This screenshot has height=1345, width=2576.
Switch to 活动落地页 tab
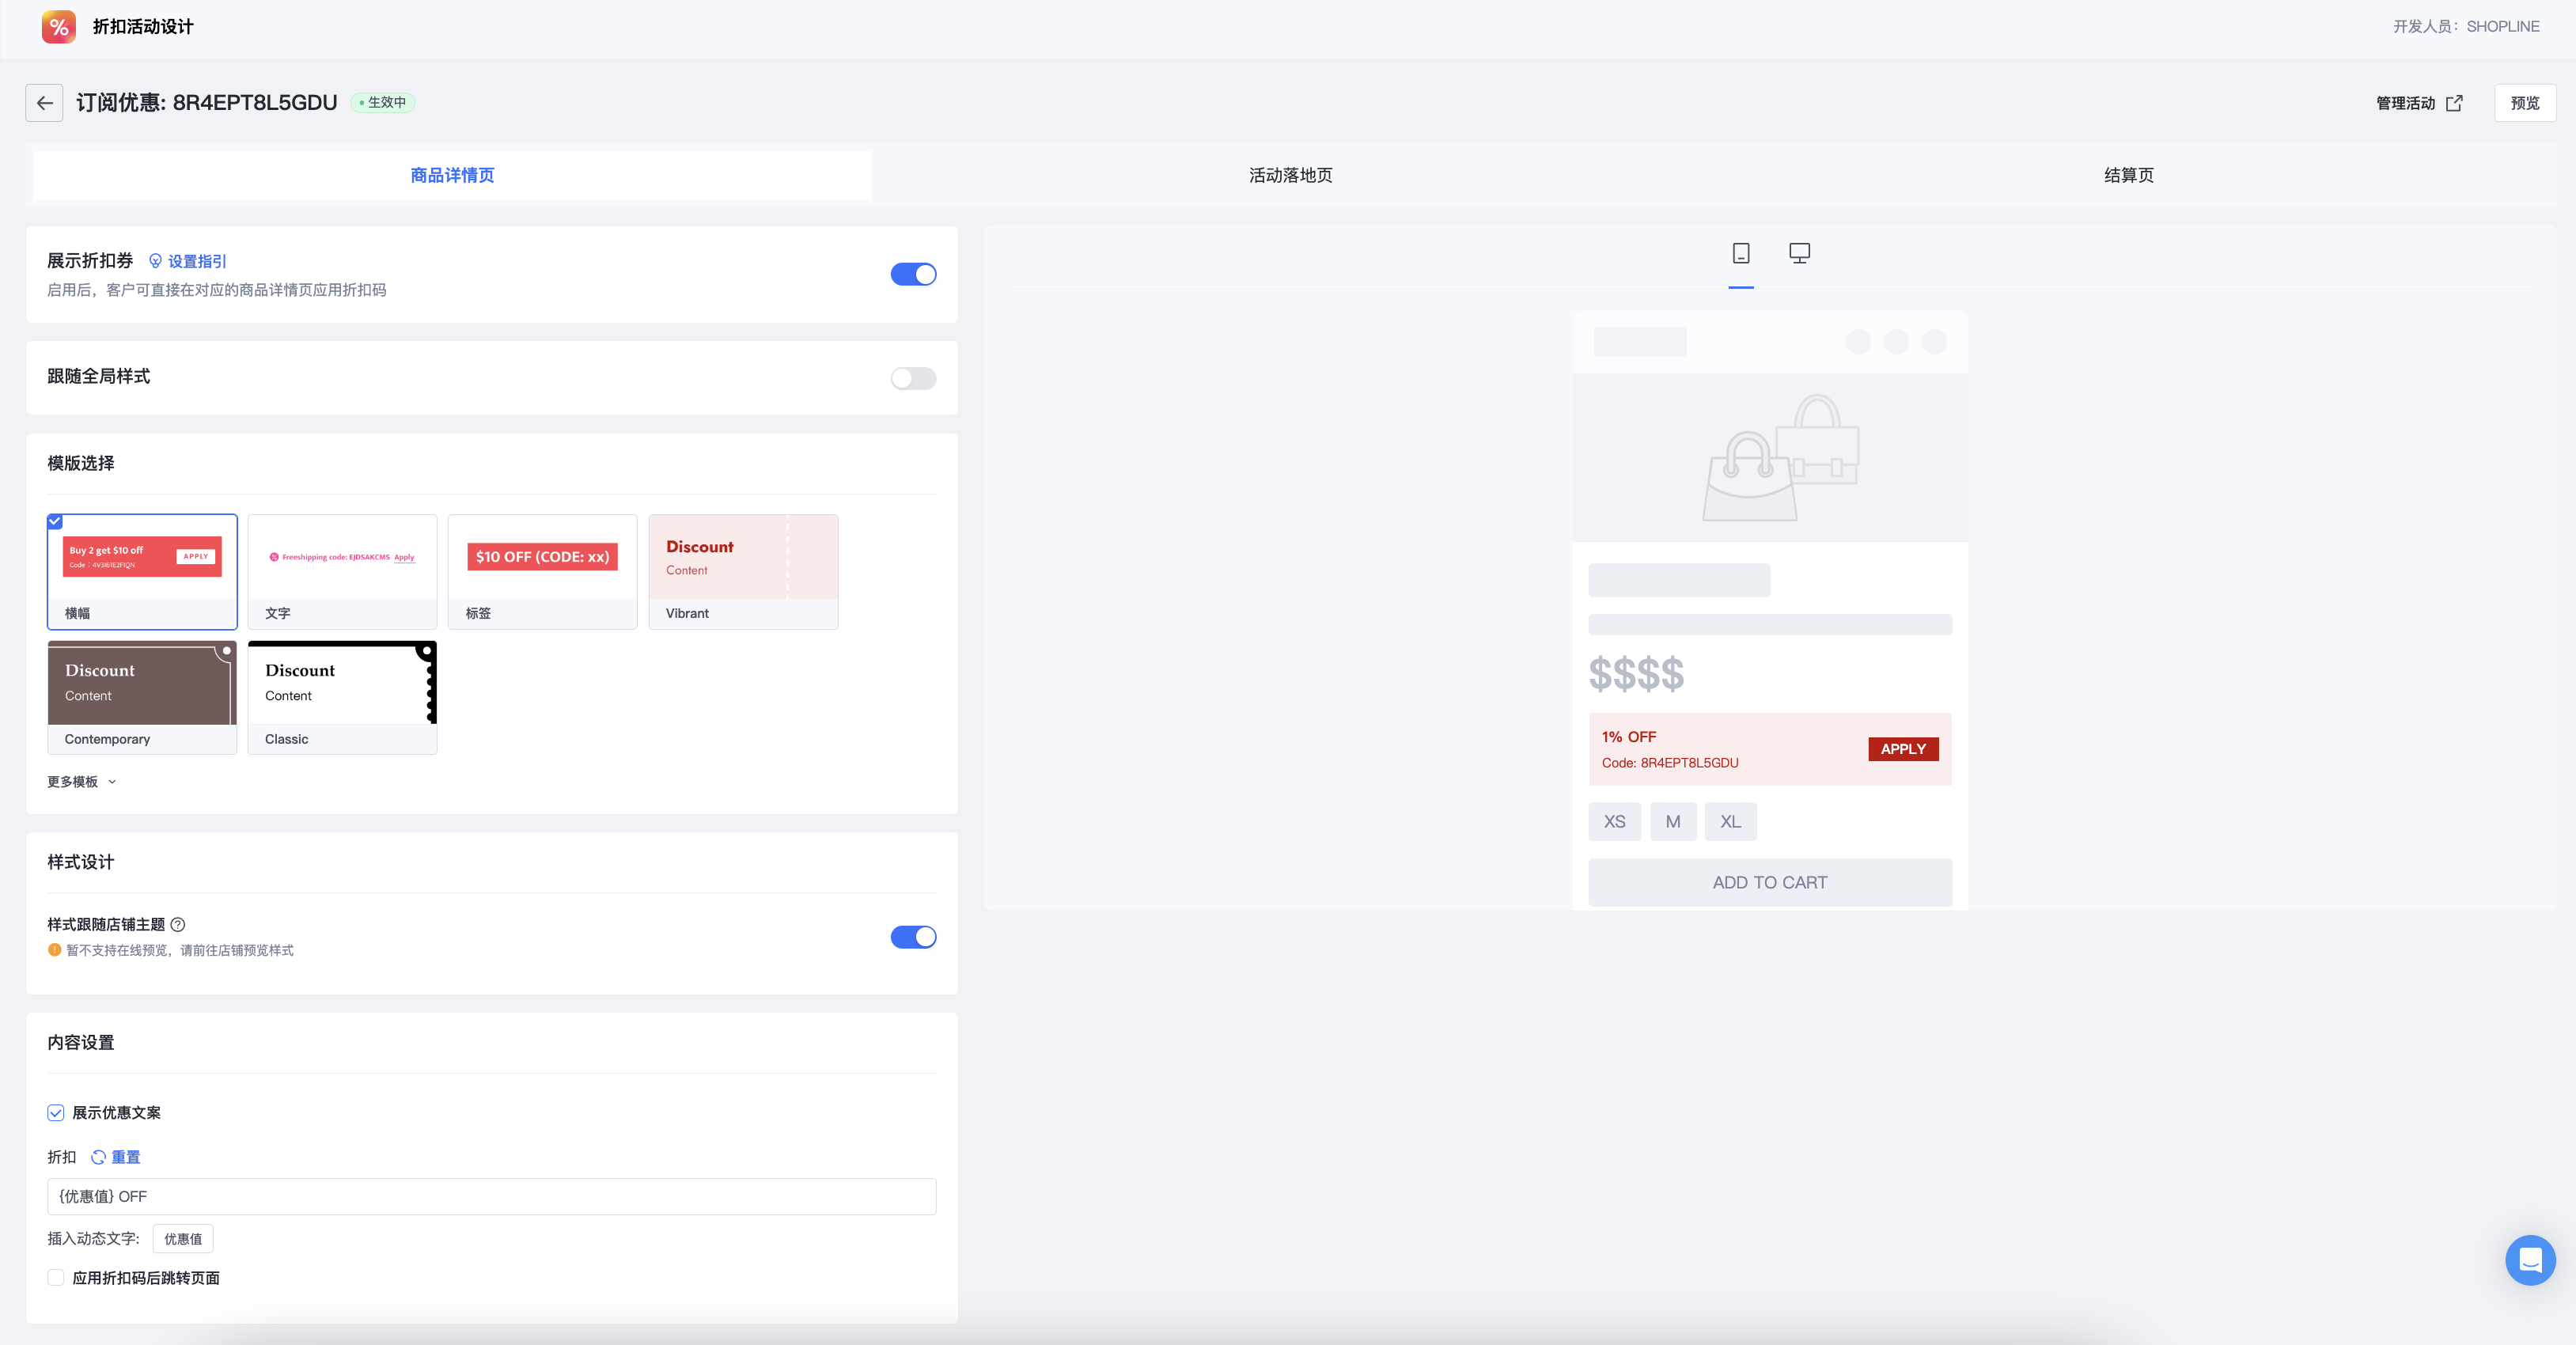pos(1290,175)
